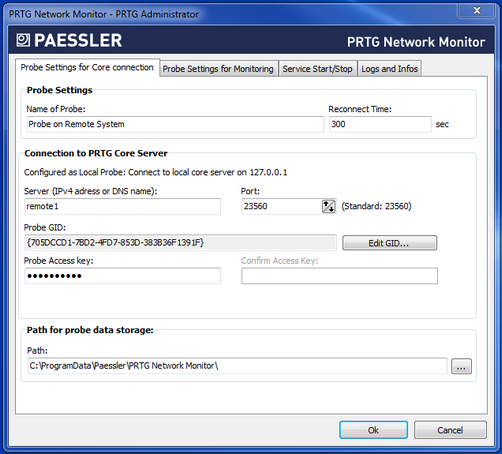Click the 'Configured as Local Probe' text line
This screenshot has width=502, height=454.
(155, 172)
